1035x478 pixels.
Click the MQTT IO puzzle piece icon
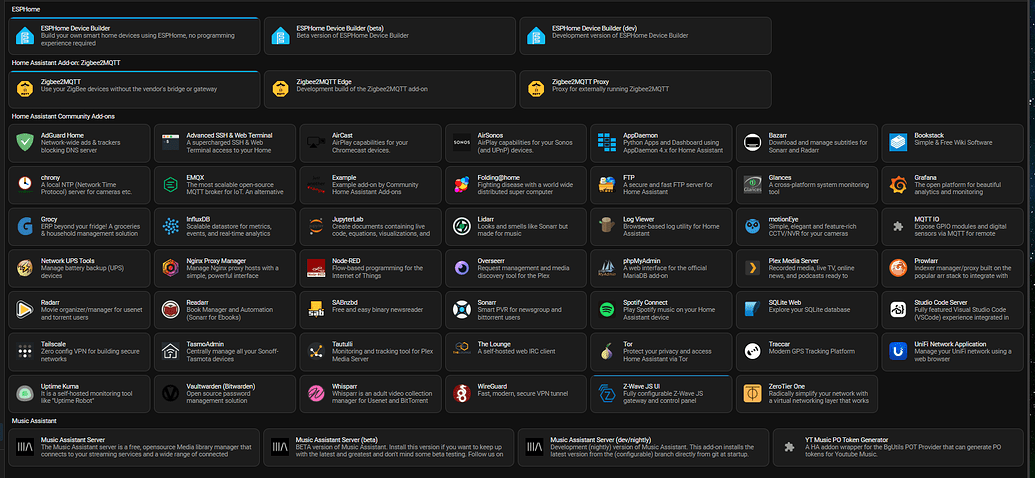898,226
